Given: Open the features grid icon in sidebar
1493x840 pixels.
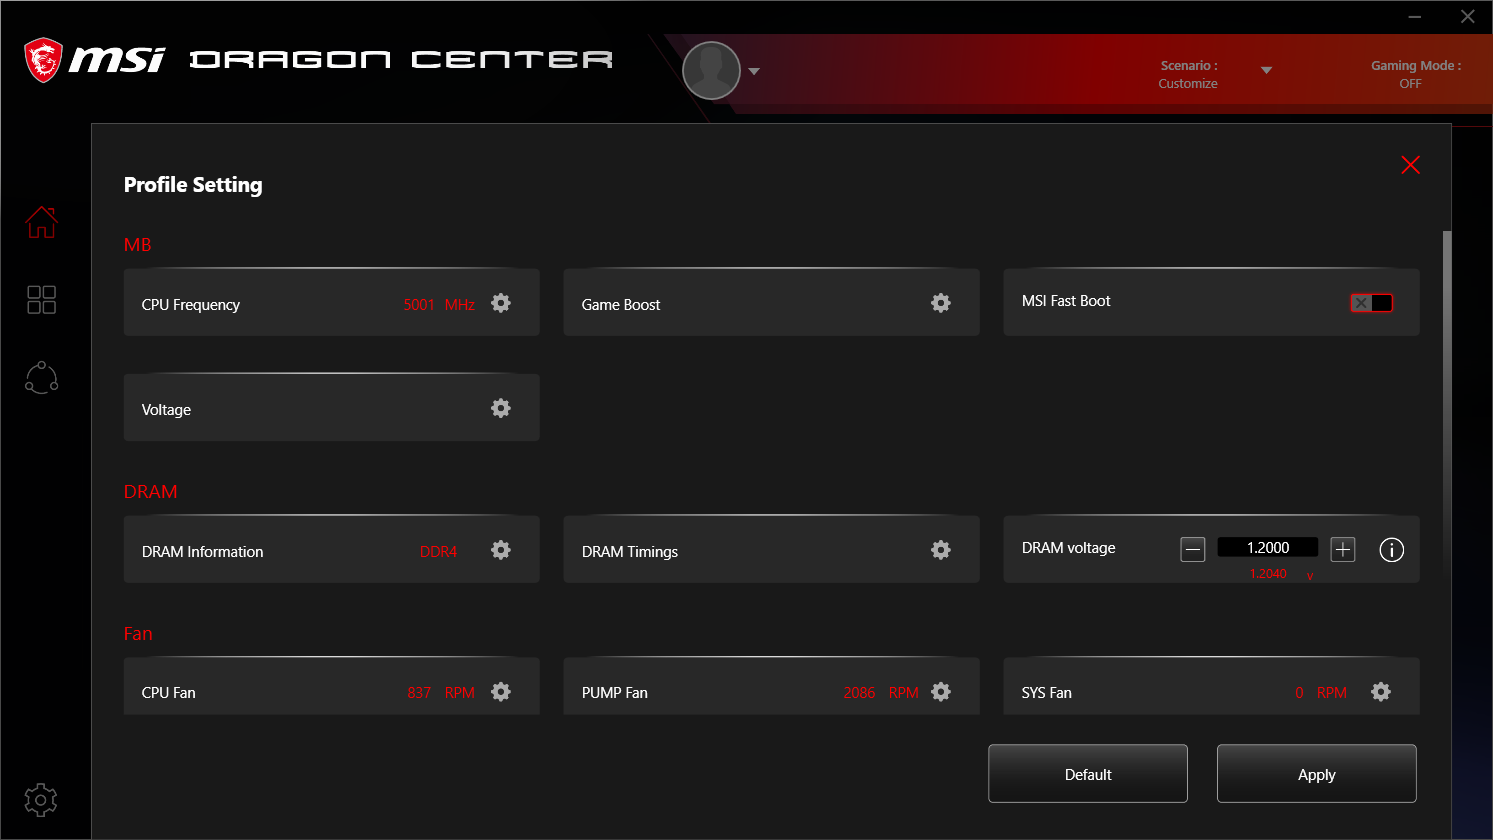Looking at the screenshot, I should click(41, 299).
